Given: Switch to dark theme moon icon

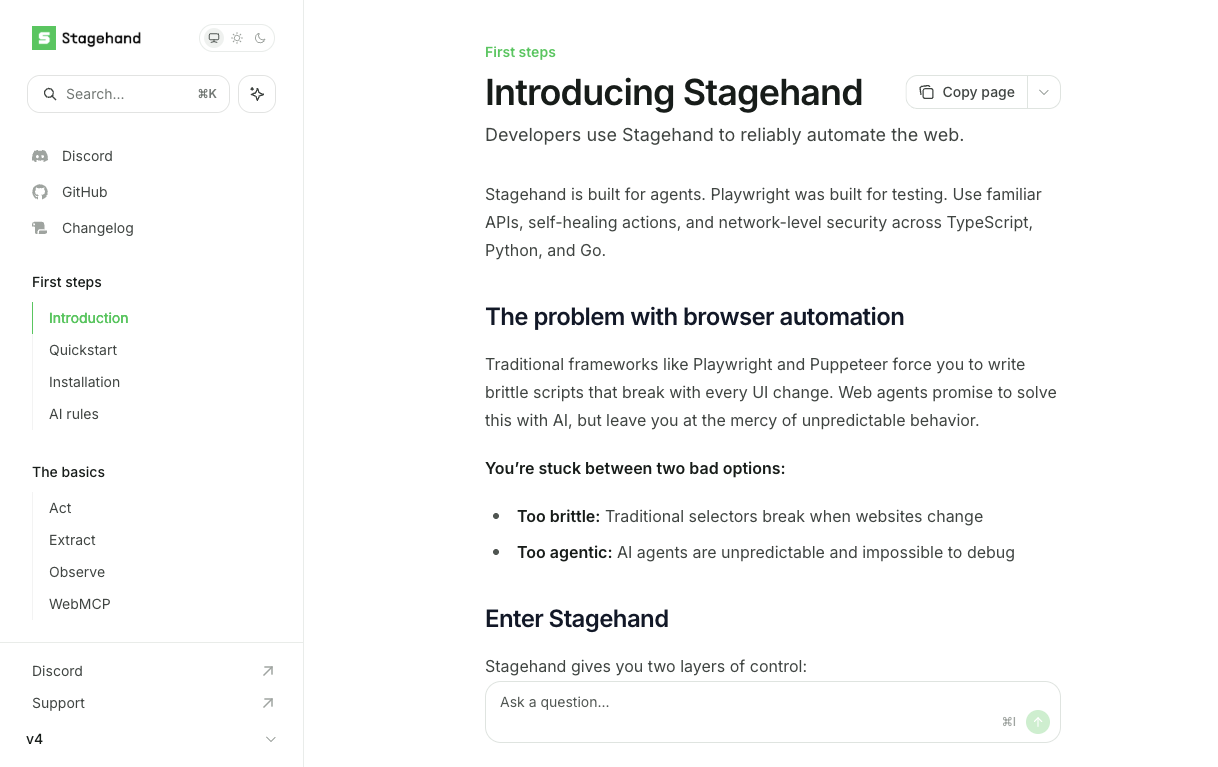Looking at the screenshot, I should [x=260, y=38].
